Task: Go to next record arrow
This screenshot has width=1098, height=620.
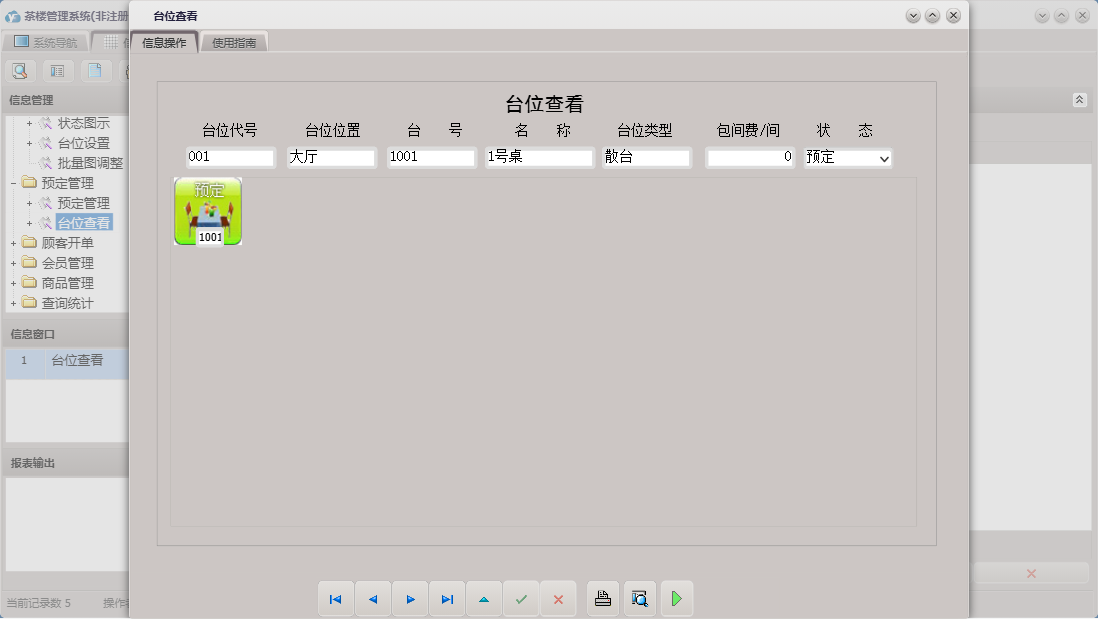Action: [x=410, y=599]
